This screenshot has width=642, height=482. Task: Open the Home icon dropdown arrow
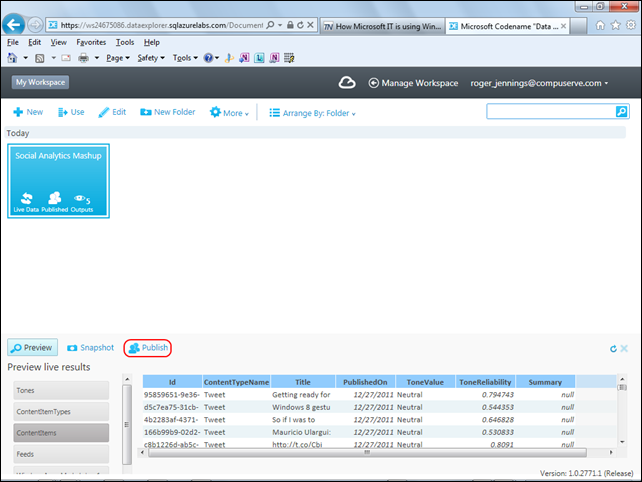tap(25, 58)
